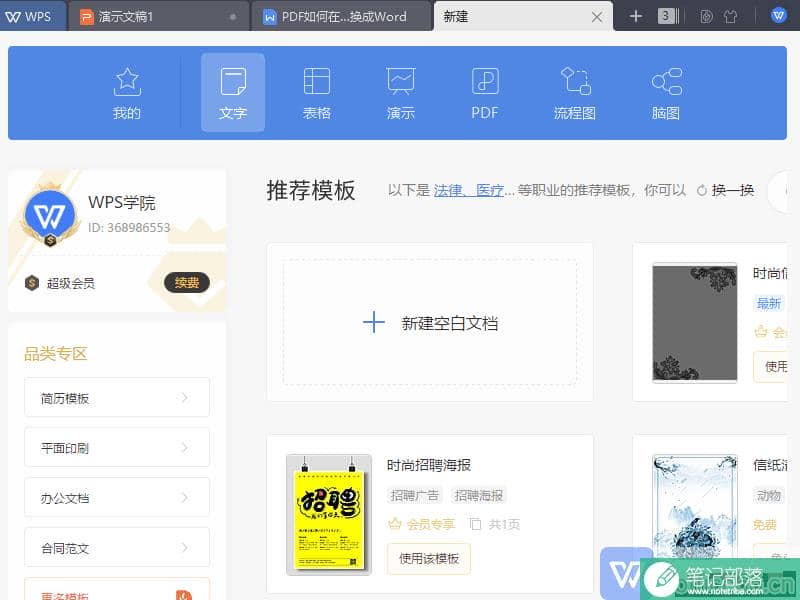The image size is (800, 600).
Task: Click the 推荐模板 heading
Action: 311,190
